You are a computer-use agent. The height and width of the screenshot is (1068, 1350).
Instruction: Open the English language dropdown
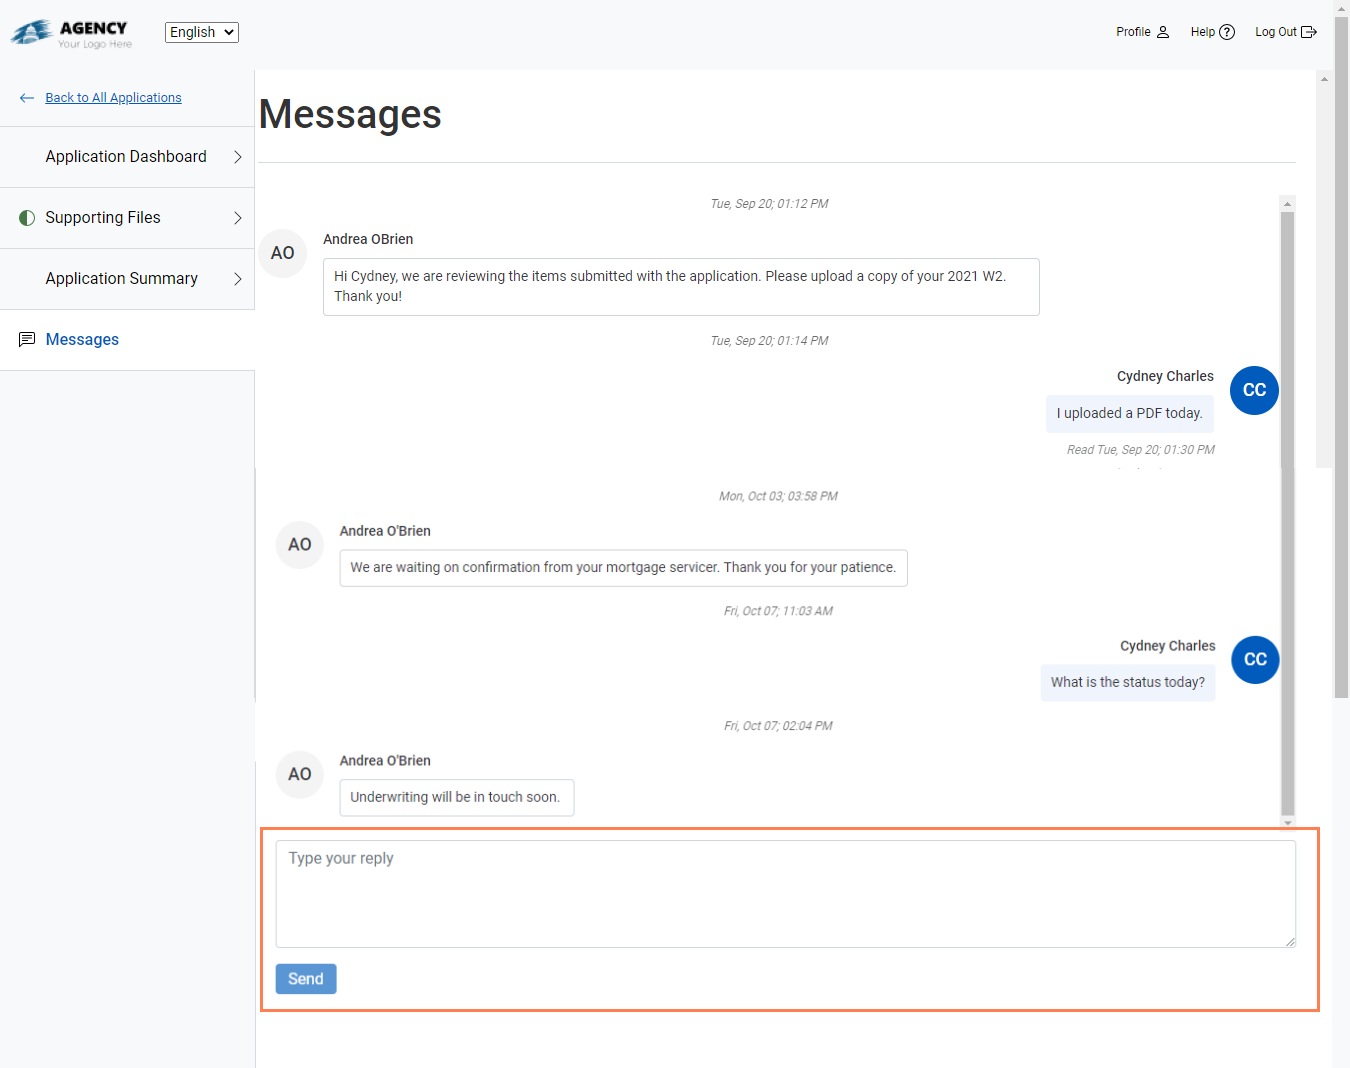point(202,32)
